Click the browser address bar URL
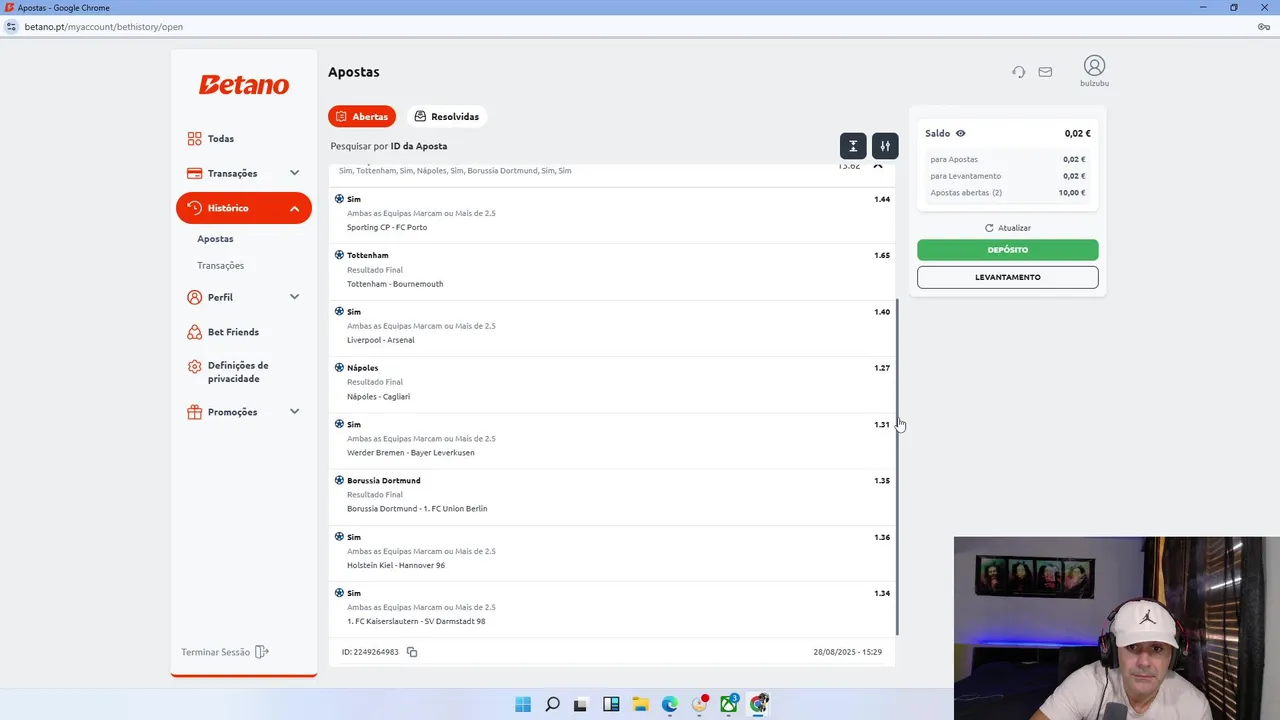 (104, 27)
